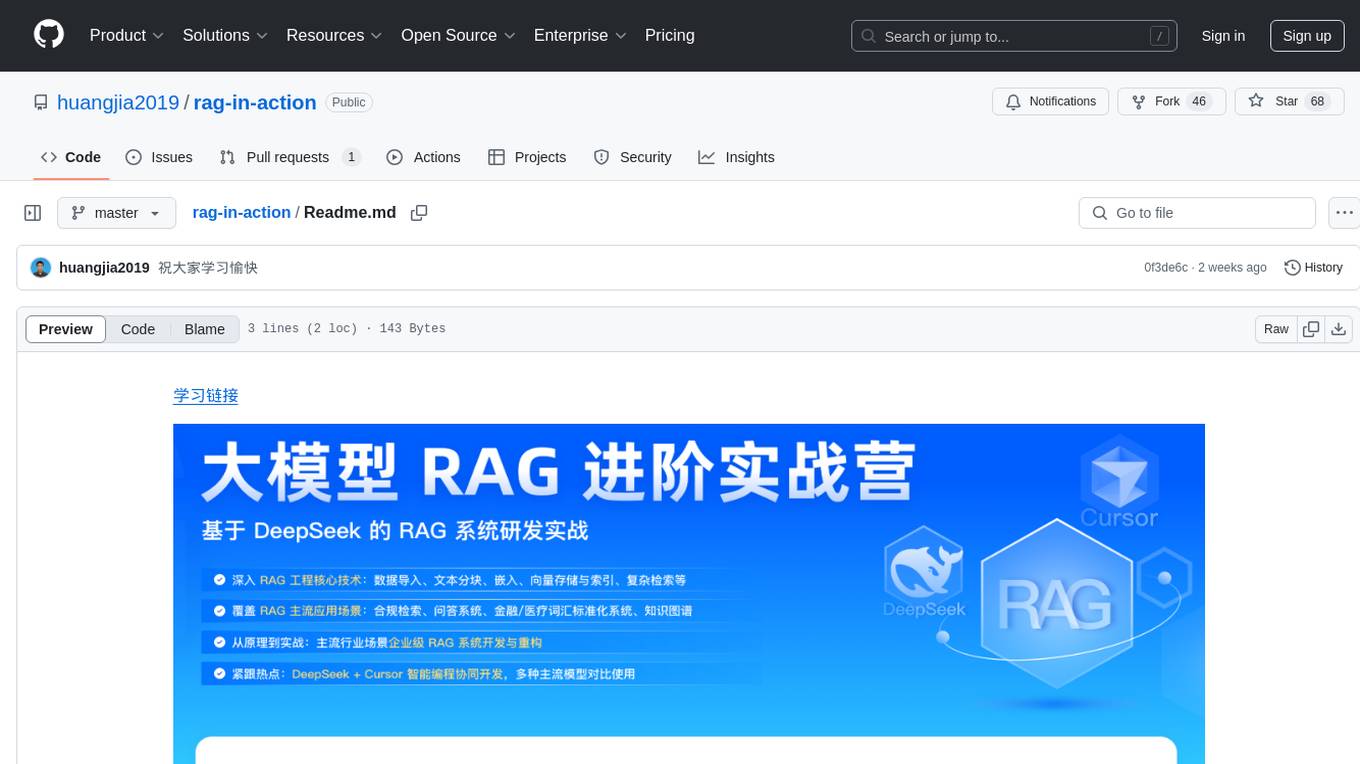Open commit author name huangjia2019
1360x764 pixels.
pos(104,268)
